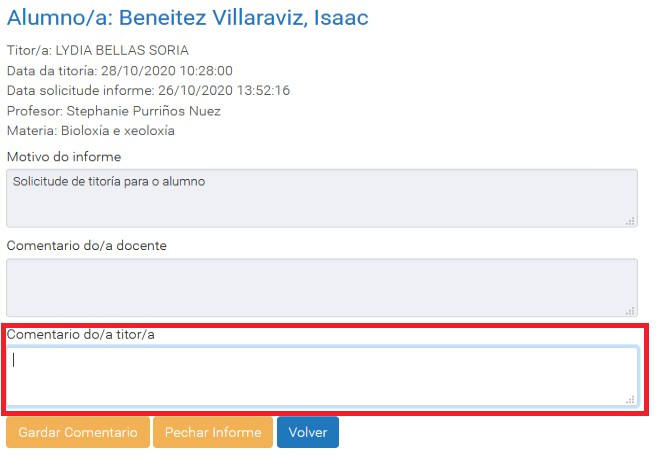
Task: Grab the resize handle of Motivo do informe box
Action: pyautogui.click(x=630, y=221)
